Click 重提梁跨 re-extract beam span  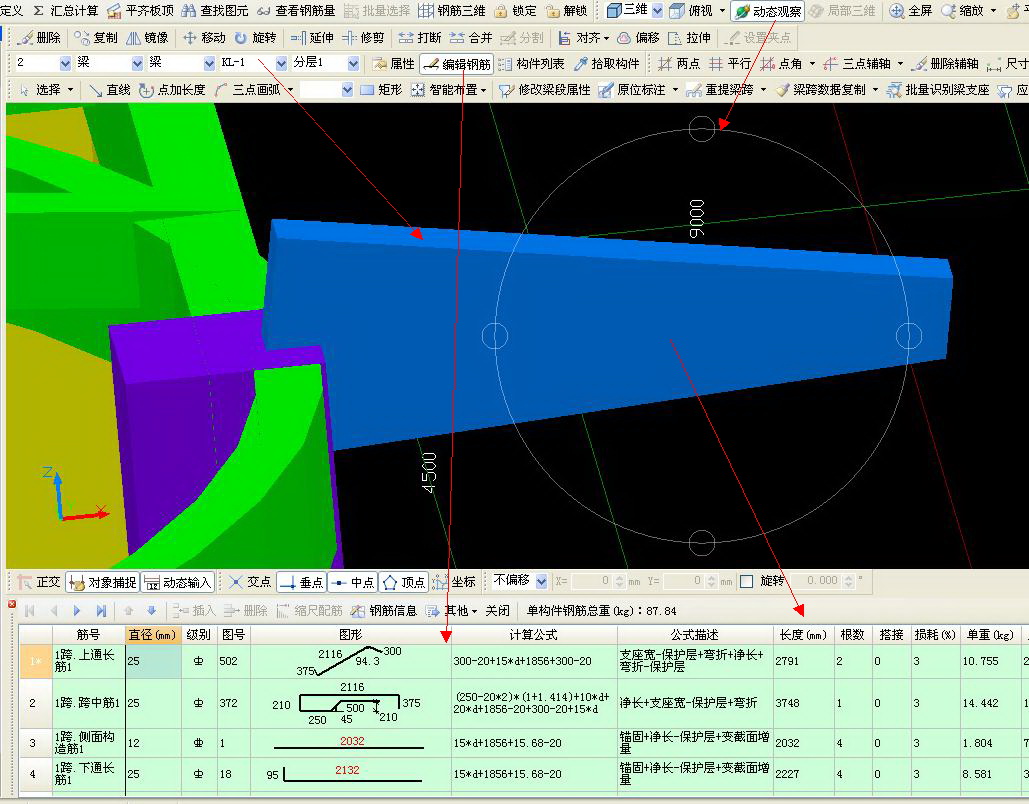coord(721,89)
